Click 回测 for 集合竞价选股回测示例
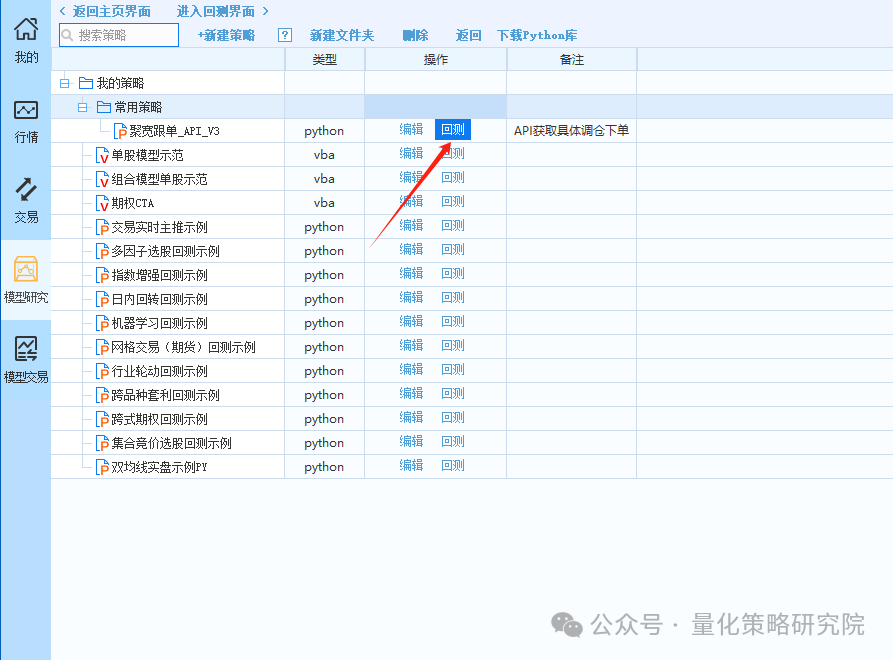This screenshot has height=660, width=893. pos(453,441)
